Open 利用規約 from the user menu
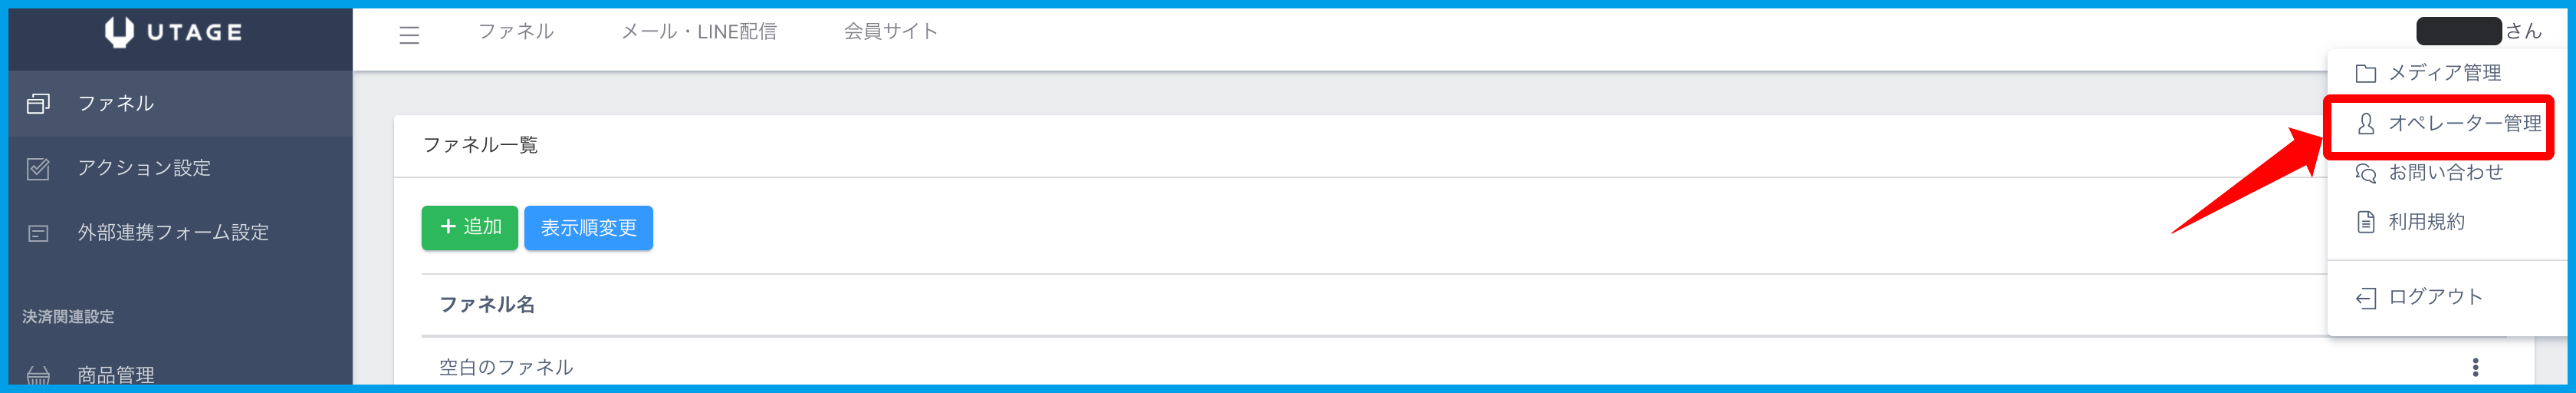This screenshot has height=393, width=2576. pos(2426,222)
